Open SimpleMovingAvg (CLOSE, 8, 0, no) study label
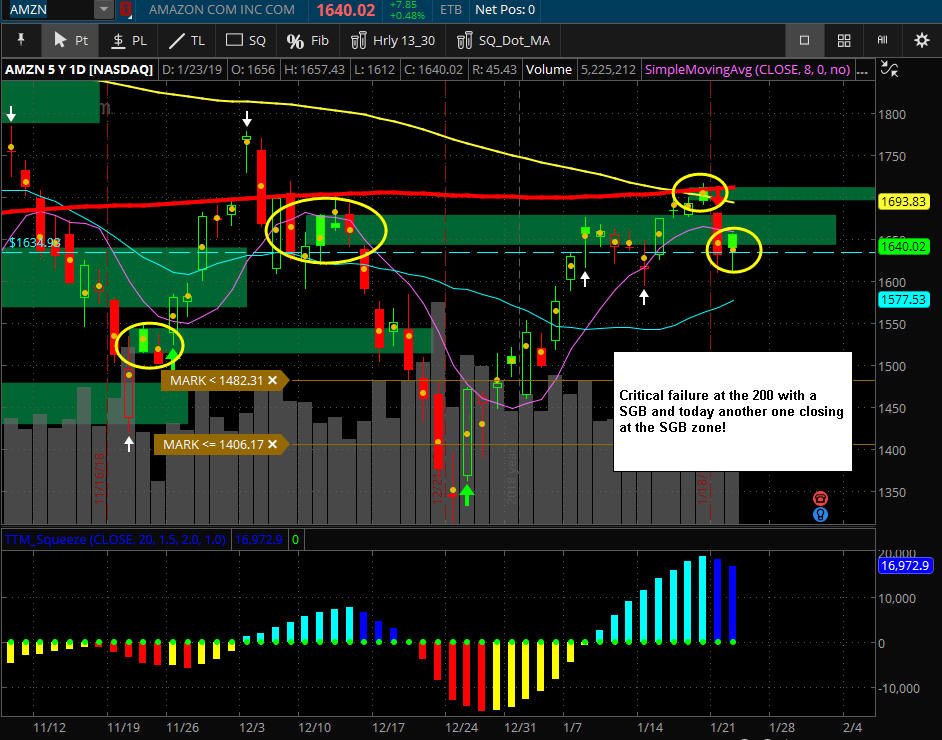The height and width of the screenshot is (740, 942). tap(747, 70)
